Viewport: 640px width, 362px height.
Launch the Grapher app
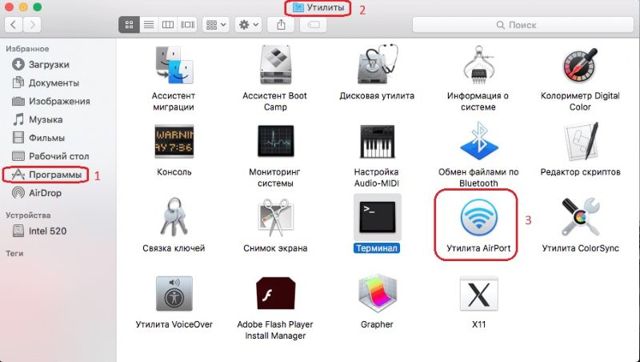click(377, 293)
